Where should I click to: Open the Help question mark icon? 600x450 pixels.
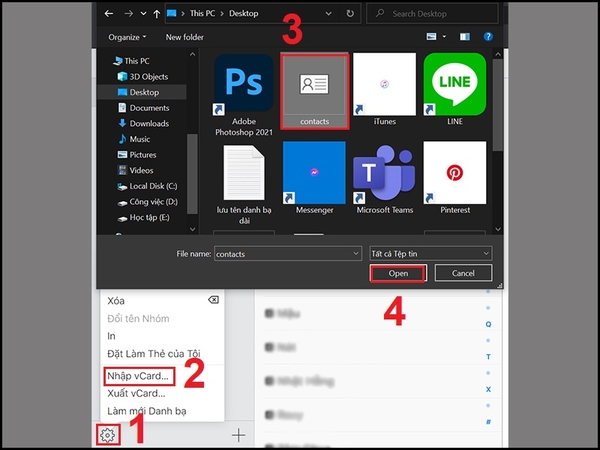(x=488, y=37)
